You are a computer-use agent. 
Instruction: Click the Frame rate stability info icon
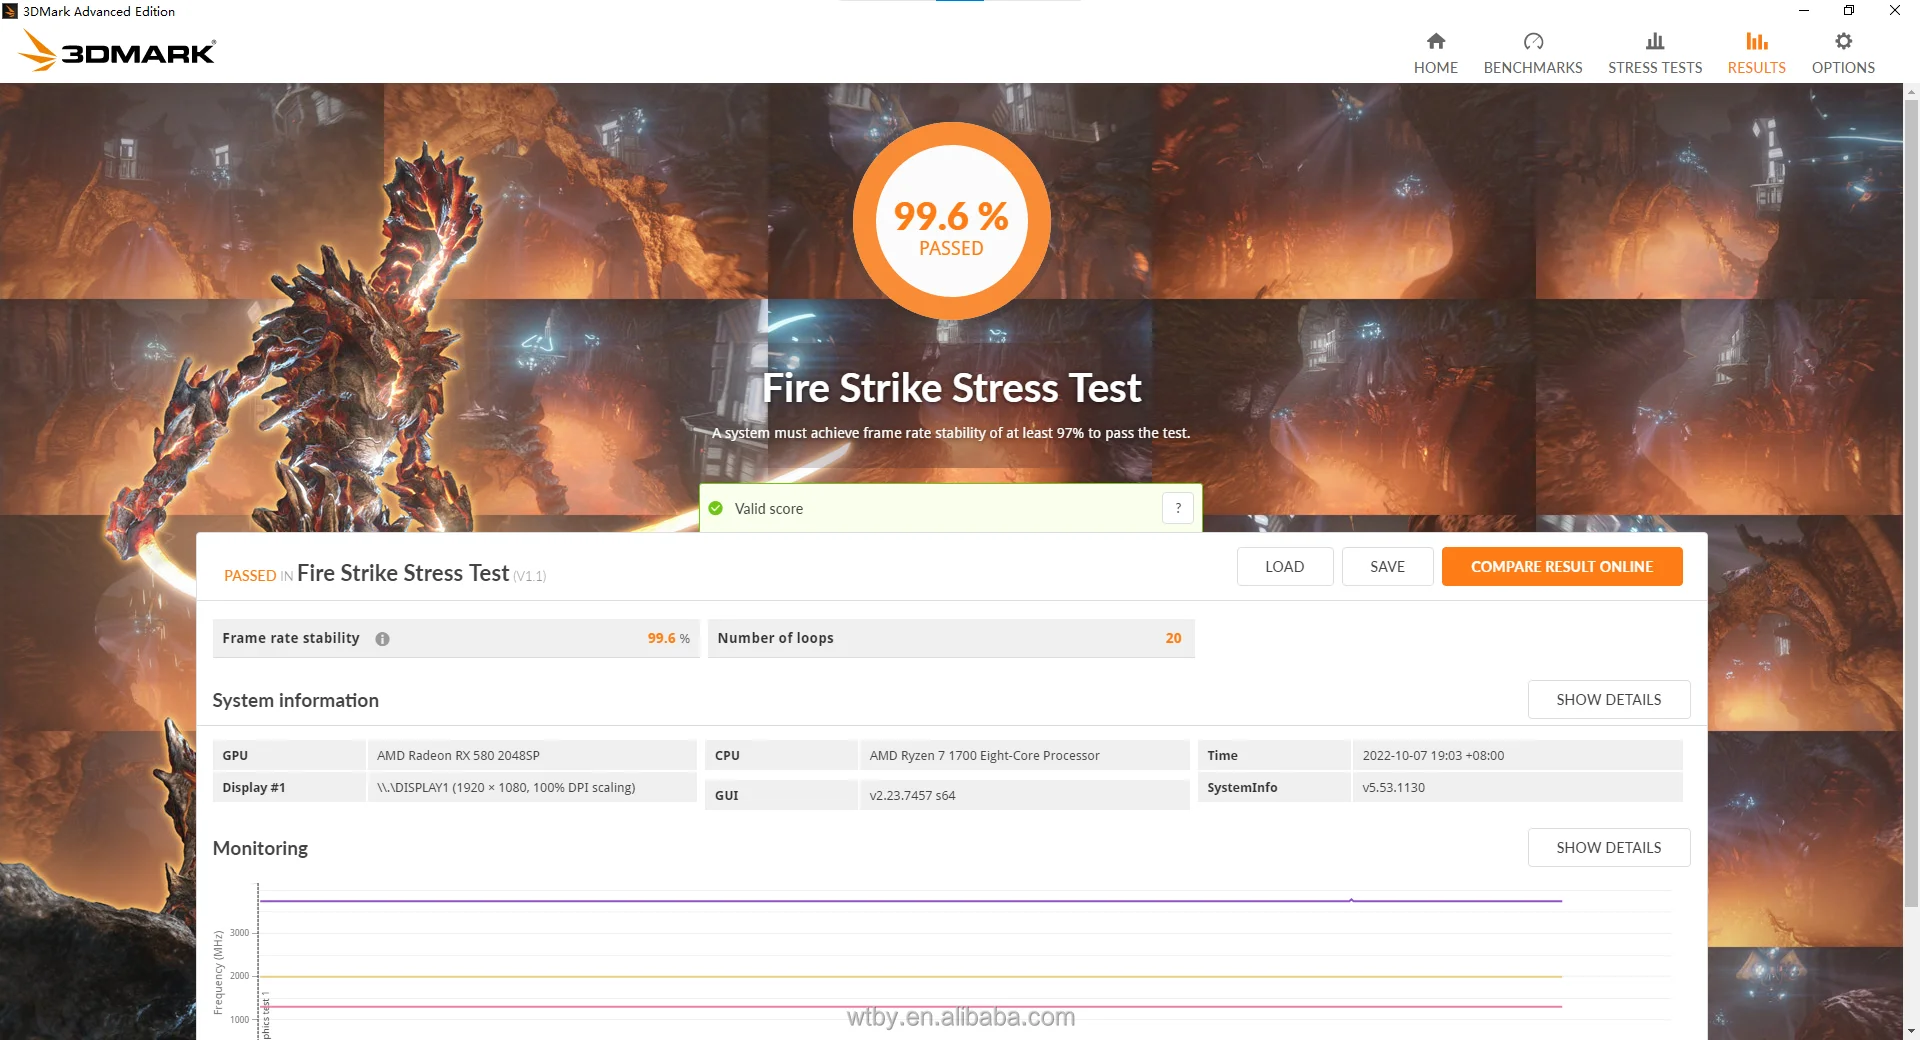(x=382, y=639)
